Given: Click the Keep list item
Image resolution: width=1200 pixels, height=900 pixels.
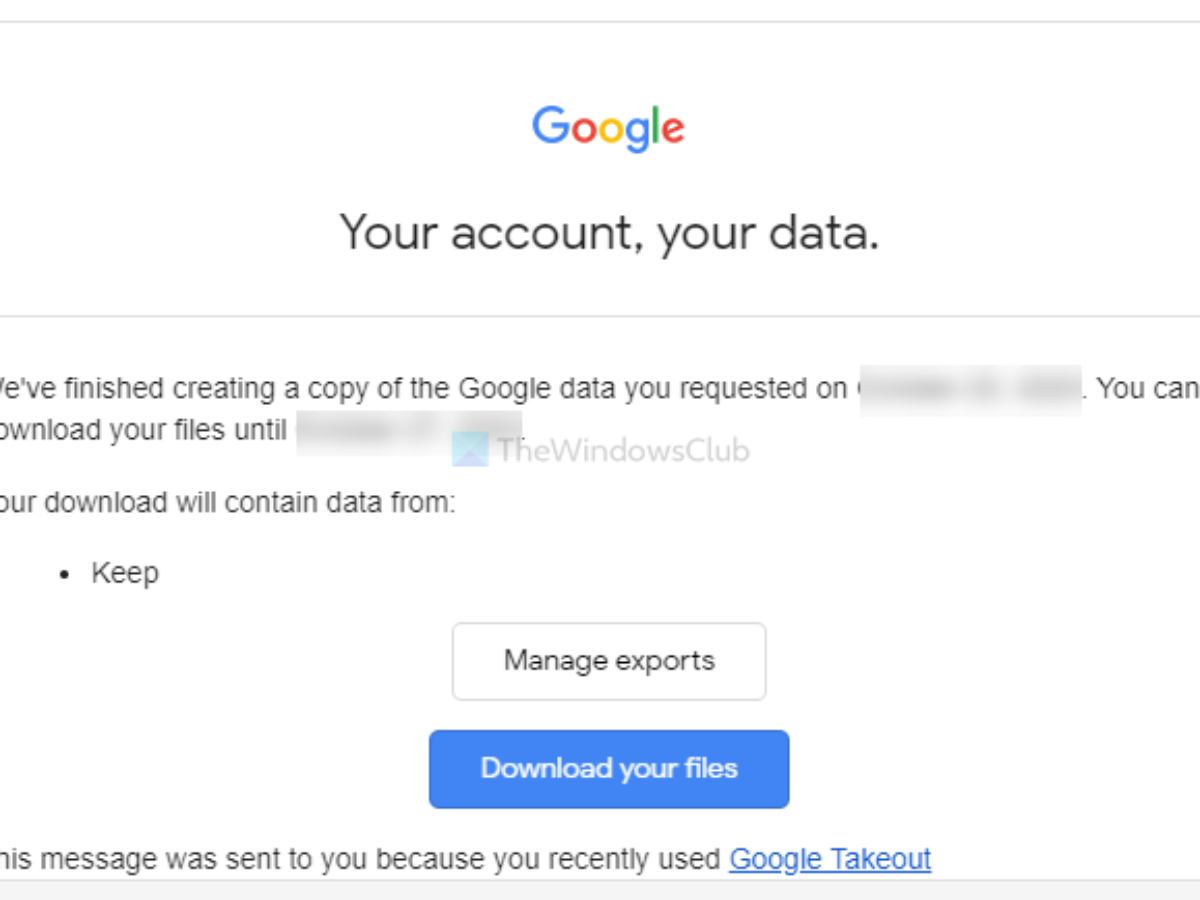Looking at the screenshot, I should (125, 573).
